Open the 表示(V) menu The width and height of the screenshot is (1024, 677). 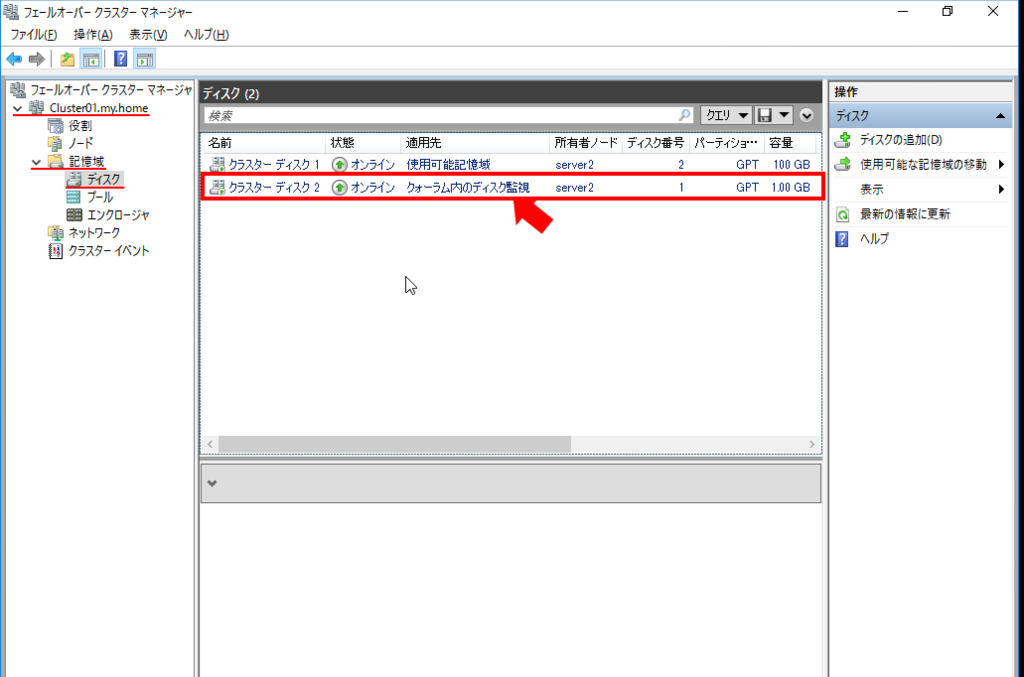[x=148, y=35]
